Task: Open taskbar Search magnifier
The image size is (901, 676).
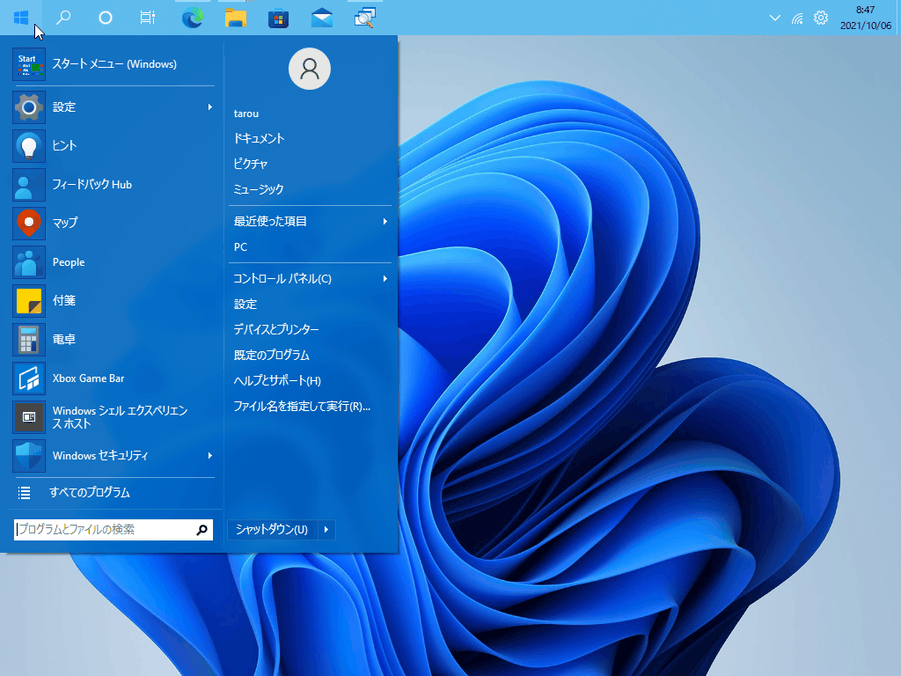Action: tap(64, 17)
